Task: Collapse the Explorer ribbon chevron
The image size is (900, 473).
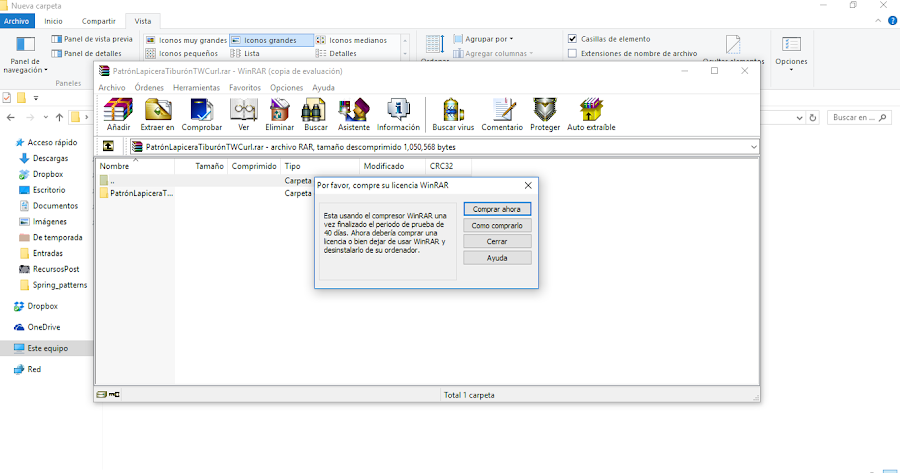Action: coord(878,21)
